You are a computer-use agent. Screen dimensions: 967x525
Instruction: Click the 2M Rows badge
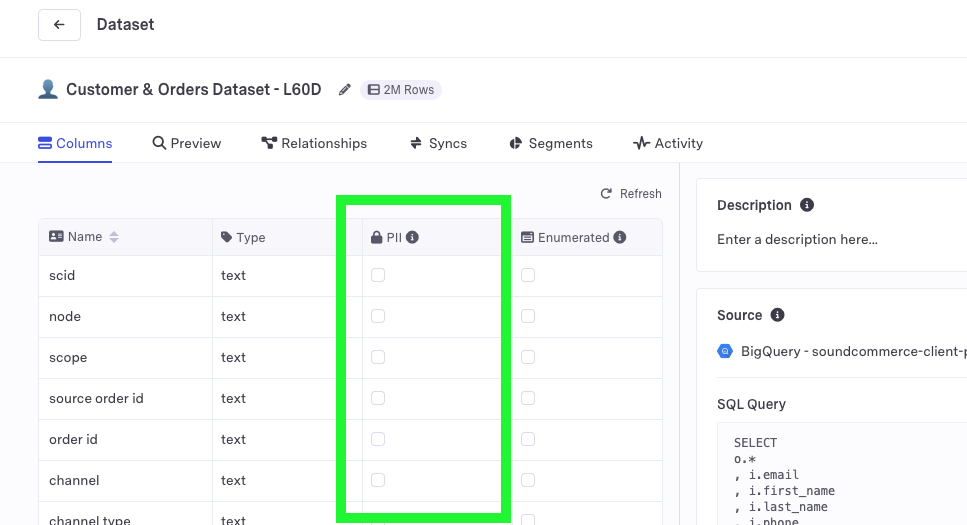point(401,90)
